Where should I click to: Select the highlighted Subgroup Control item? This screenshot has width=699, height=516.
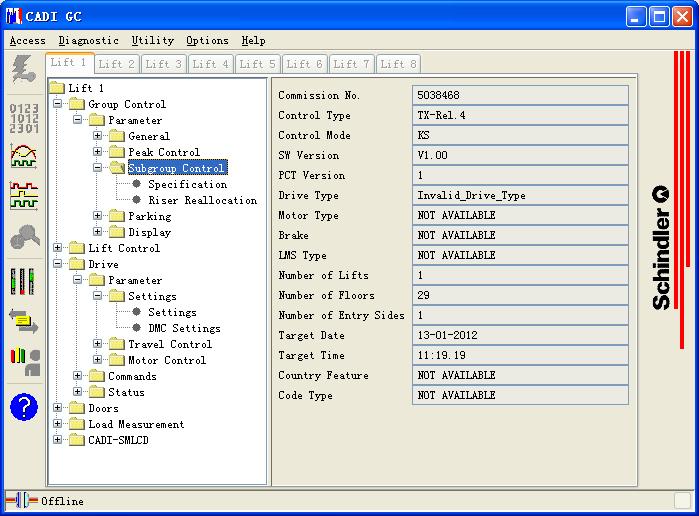(177, 168)
